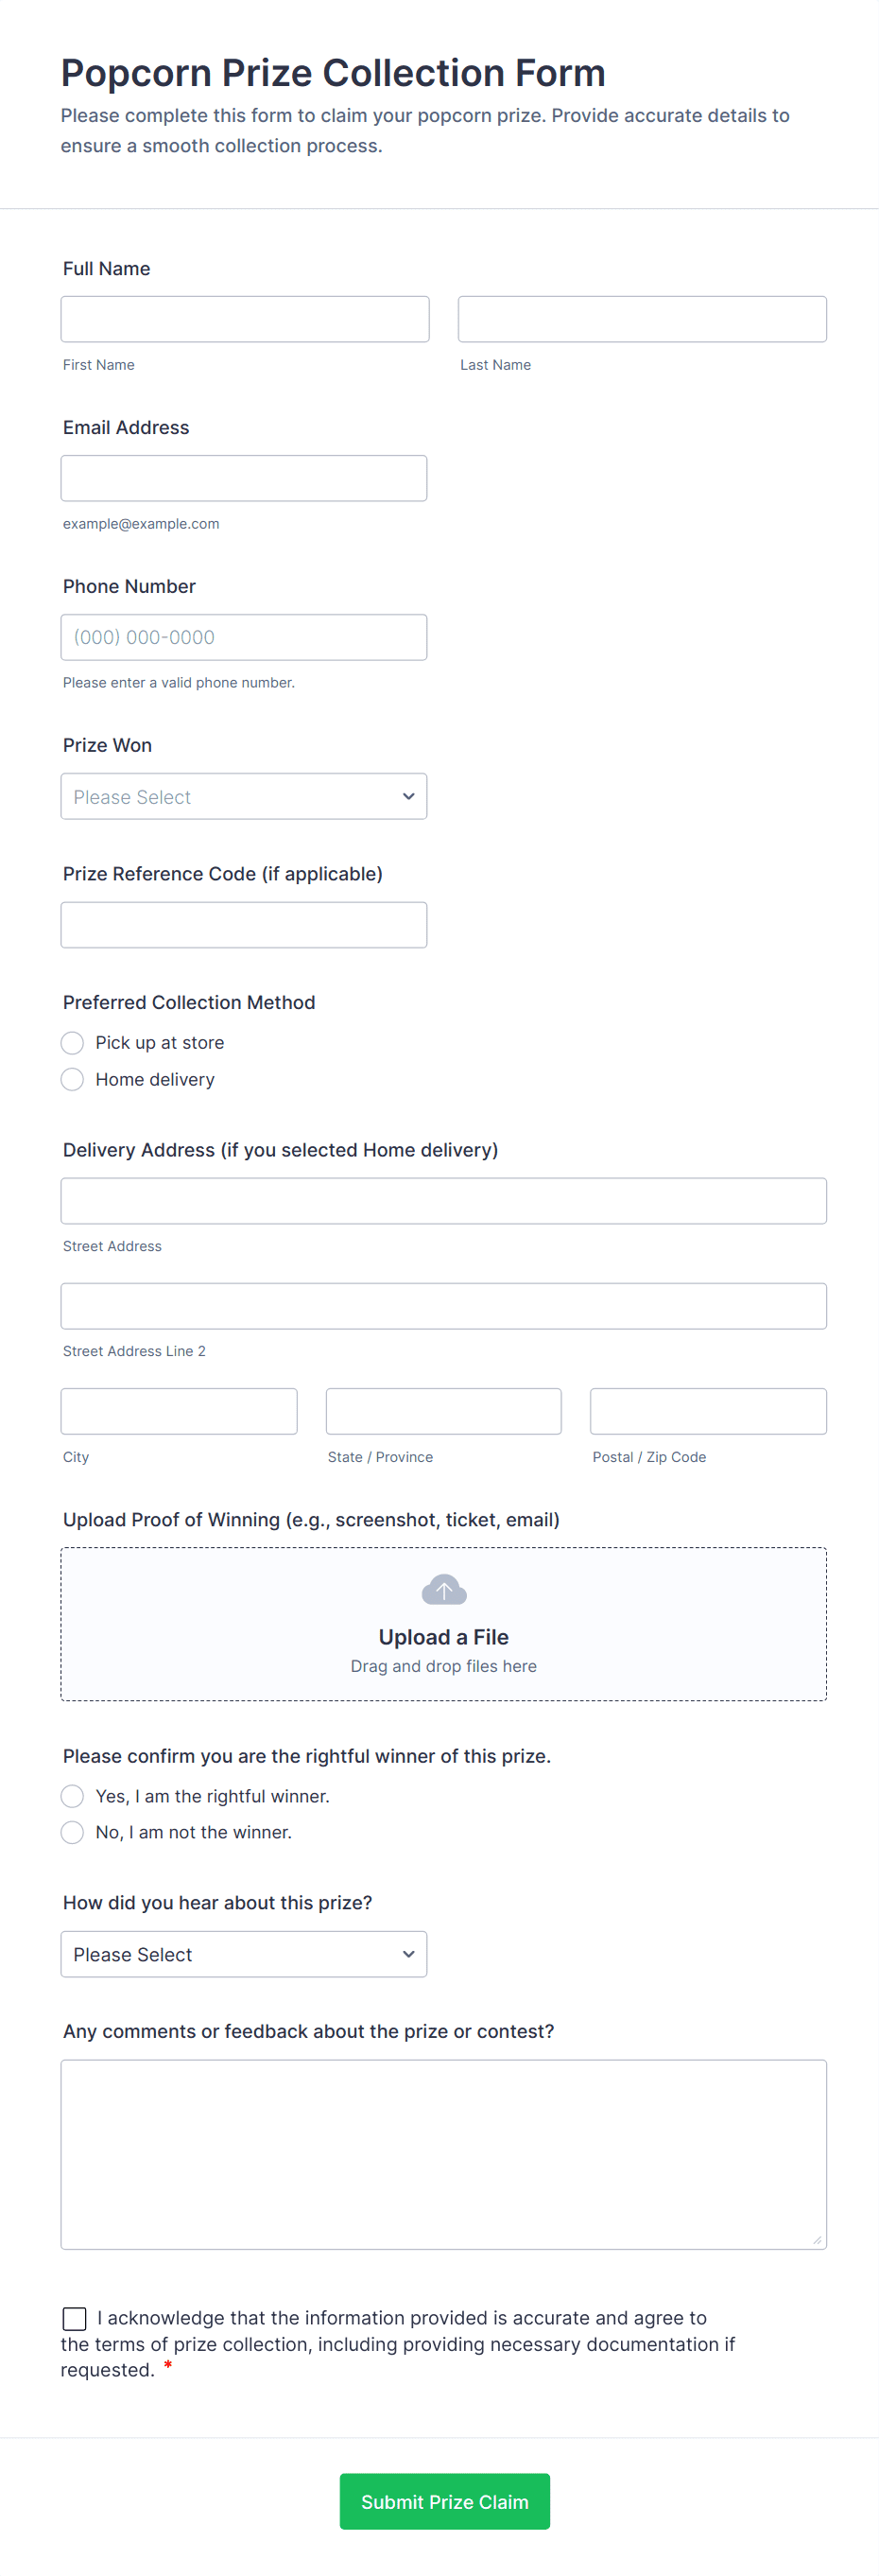Select No, I am not the winner

click(72, 1832)
